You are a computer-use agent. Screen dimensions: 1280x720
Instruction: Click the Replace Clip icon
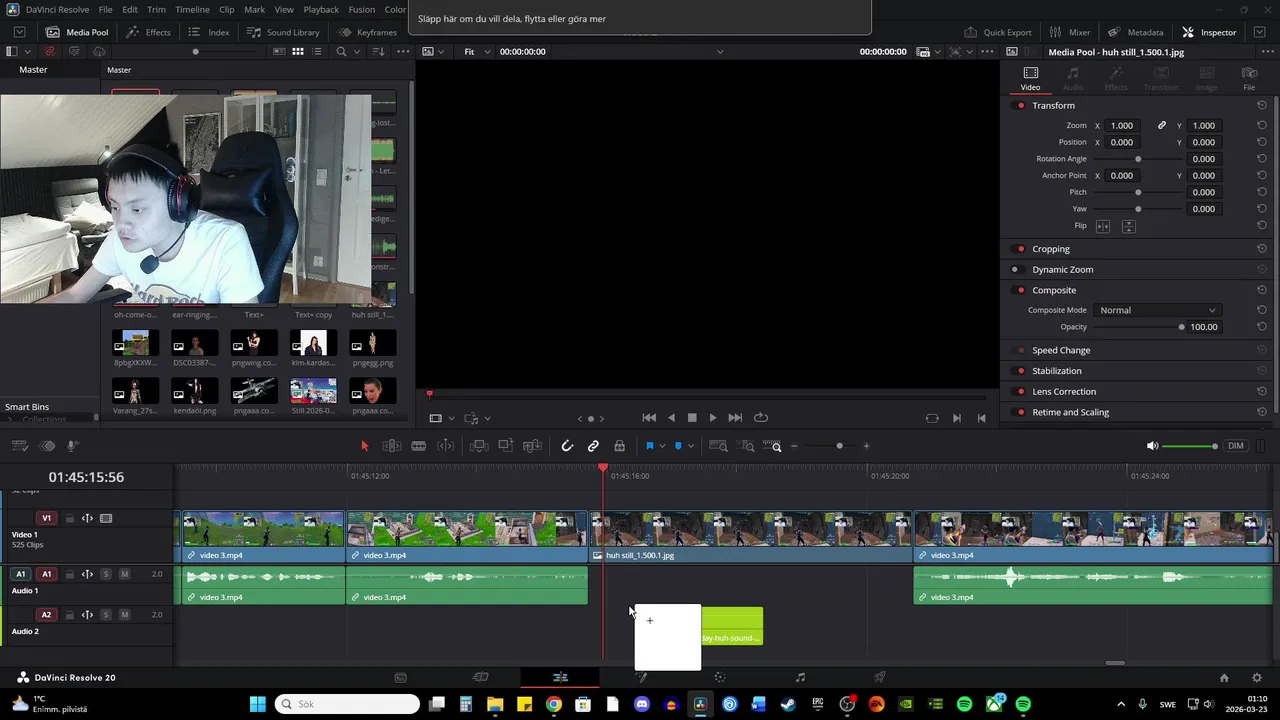tap(533, 446)
